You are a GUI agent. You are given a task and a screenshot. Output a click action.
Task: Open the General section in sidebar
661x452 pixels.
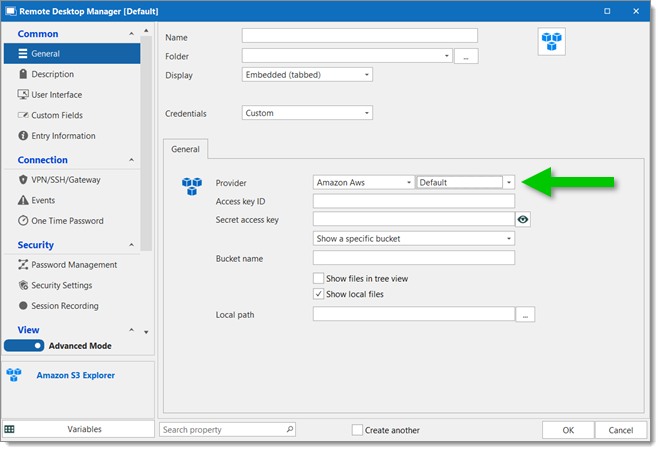pos(72,54)
